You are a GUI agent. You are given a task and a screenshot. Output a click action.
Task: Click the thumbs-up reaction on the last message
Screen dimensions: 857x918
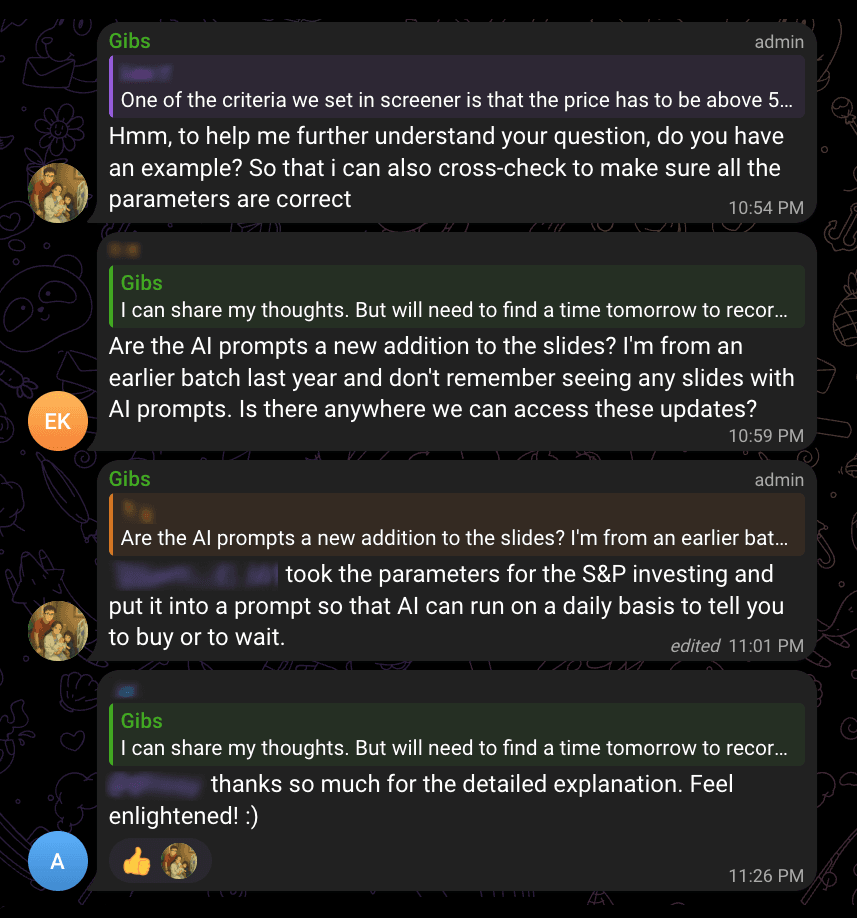pyautogui.click(x=137, y=860)
